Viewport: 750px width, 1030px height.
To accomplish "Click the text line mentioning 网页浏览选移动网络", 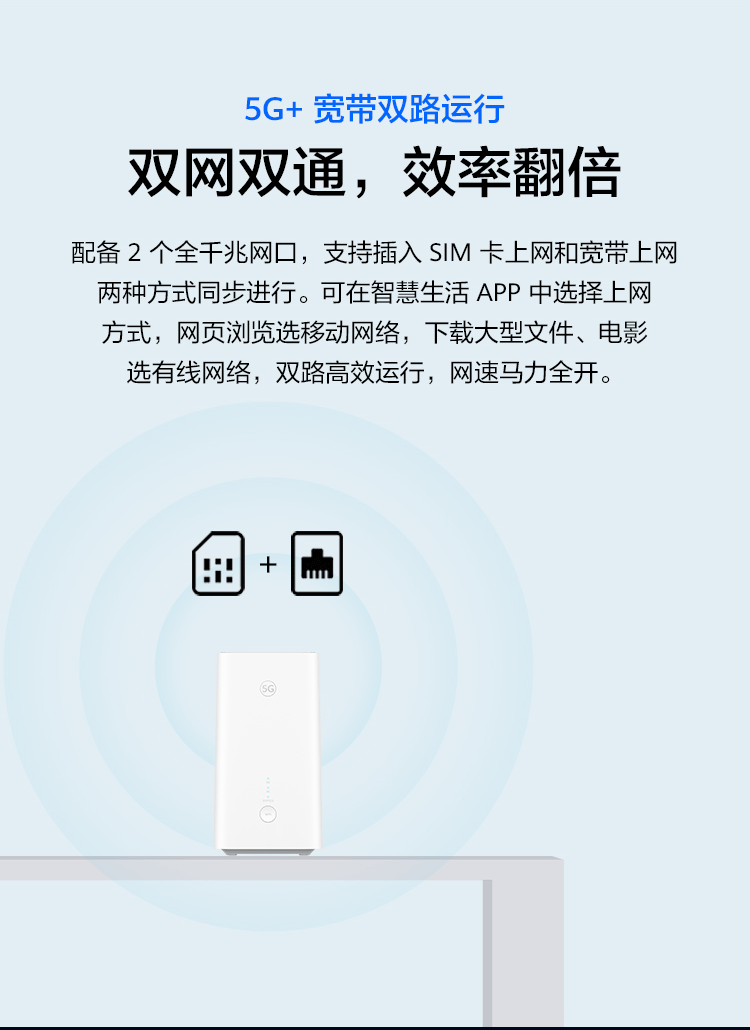I will (x=374, y=332).
